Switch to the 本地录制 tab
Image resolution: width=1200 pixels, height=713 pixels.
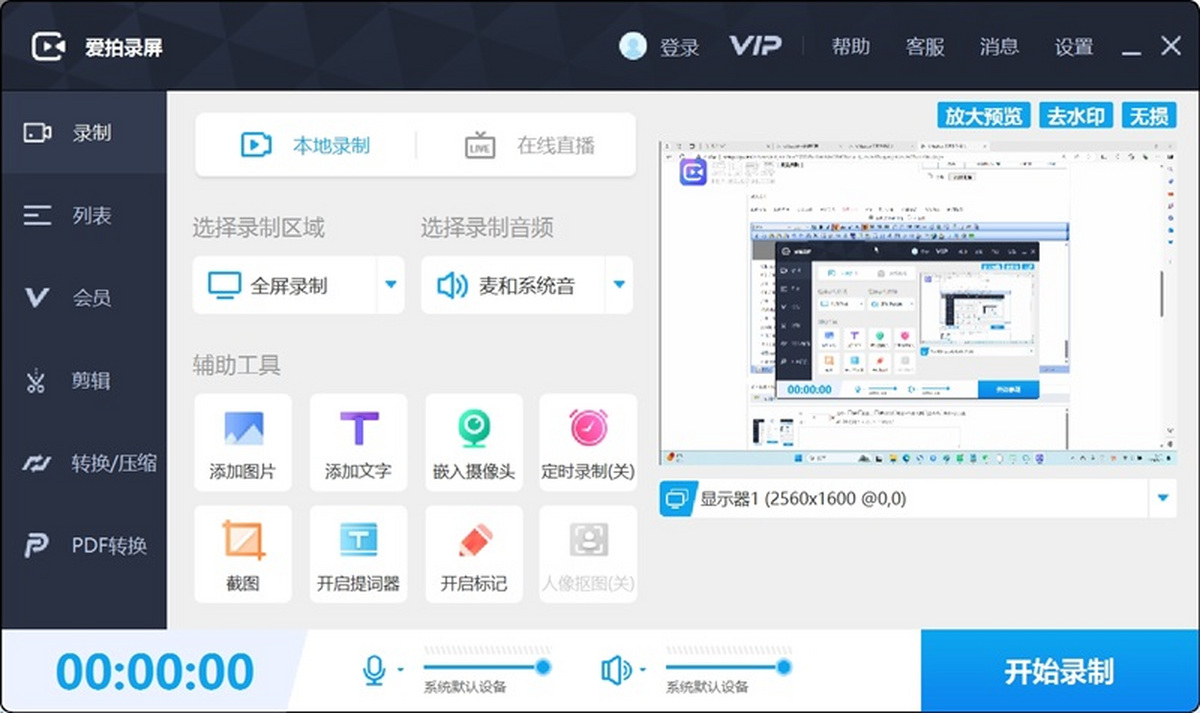click(x=305, y=145)
